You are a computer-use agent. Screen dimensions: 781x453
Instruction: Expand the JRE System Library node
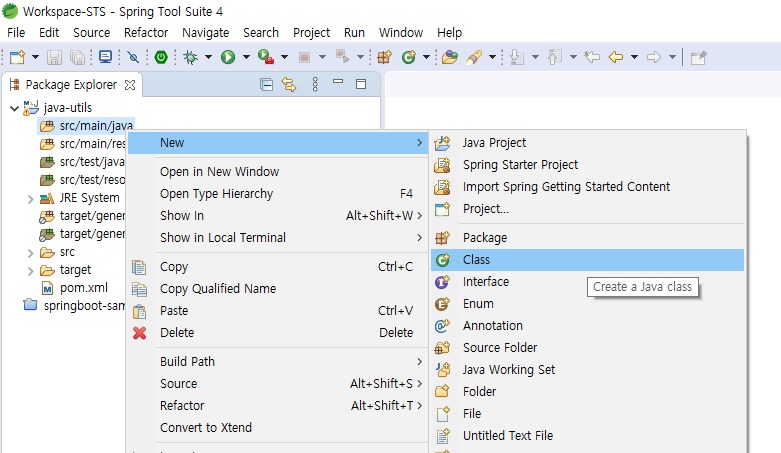click(x=30, y=199)
